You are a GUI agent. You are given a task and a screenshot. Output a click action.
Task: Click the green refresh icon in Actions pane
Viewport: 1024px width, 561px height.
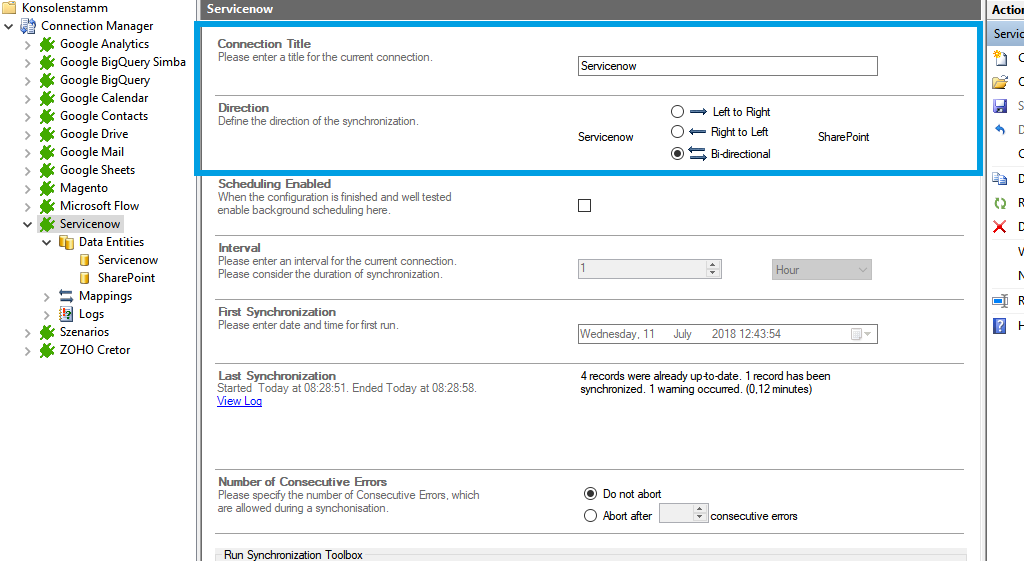point(999,203)
